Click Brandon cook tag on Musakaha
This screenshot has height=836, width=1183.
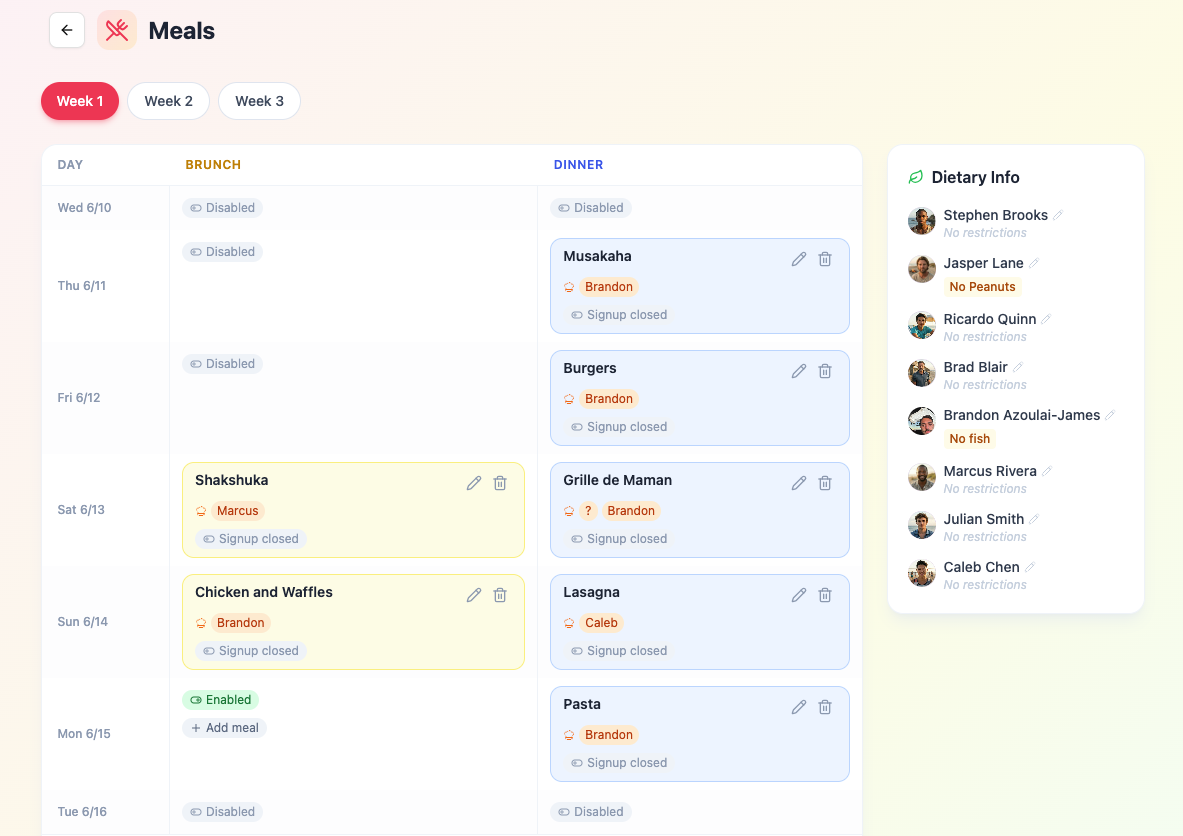click(609, 287)
